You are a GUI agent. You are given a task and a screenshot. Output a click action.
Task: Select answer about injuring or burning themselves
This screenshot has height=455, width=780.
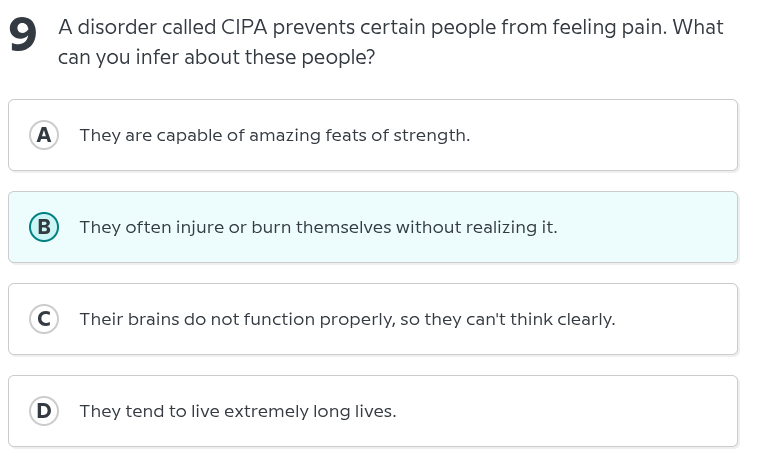point(318,227)
